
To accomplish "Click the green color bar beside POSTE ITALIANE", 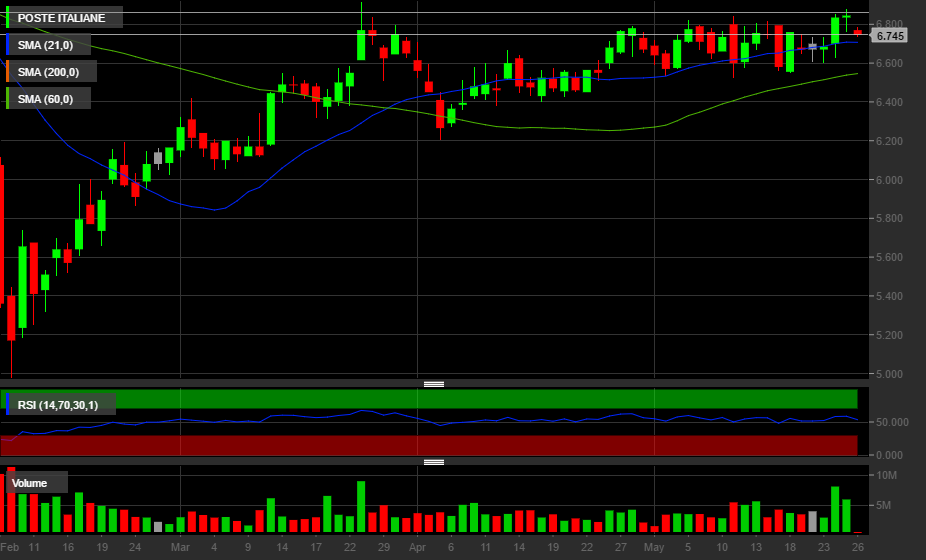I will 8,18.
